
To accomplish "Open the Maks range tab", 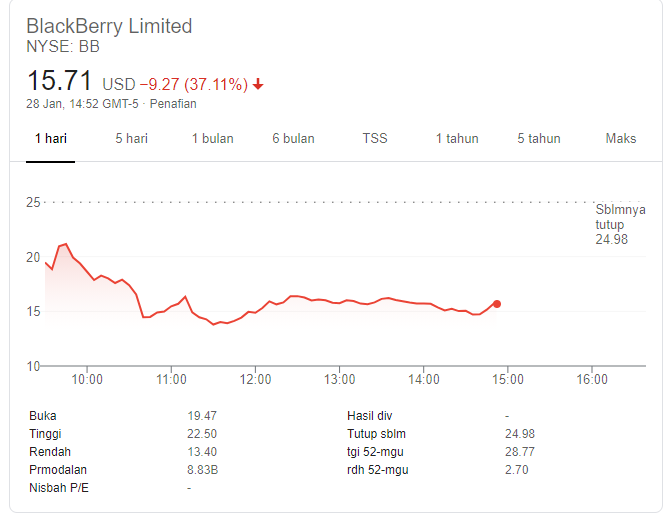I will [621, 139].
